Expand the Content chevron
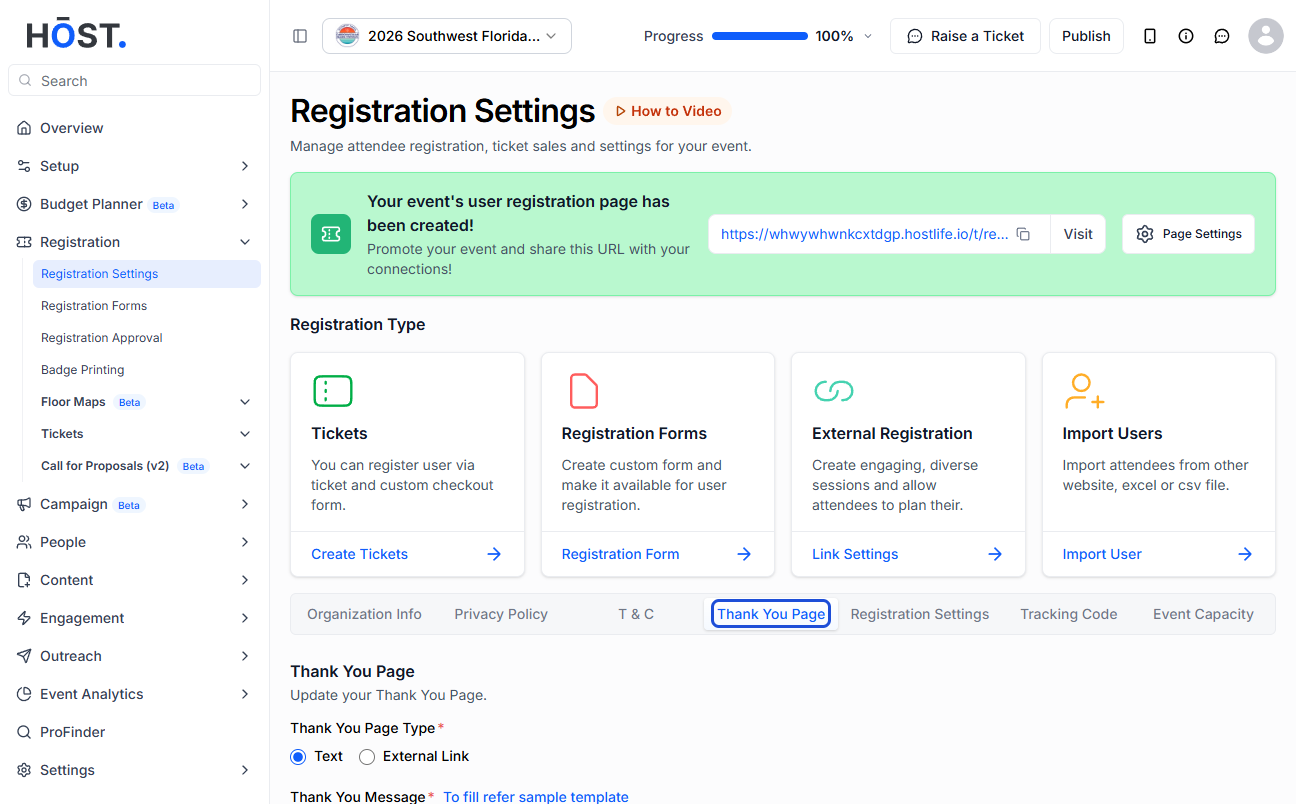1296x804 pixels. tap(245, 580)
